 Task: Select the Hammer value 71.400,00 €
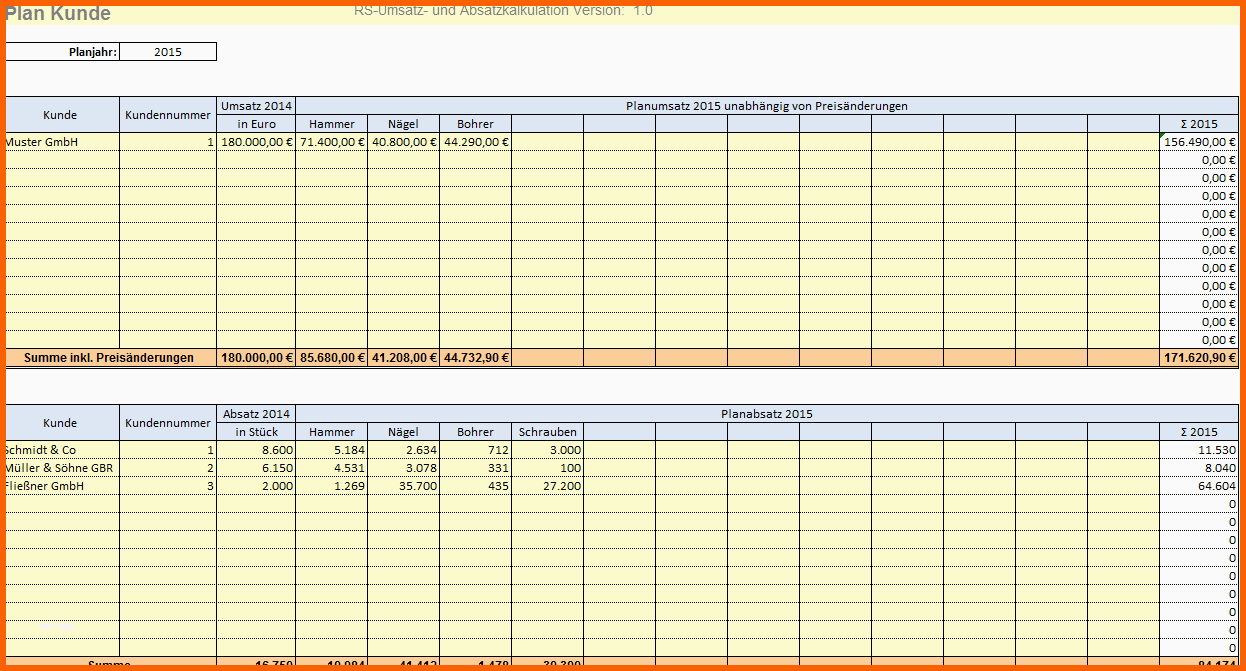(332, 142)
